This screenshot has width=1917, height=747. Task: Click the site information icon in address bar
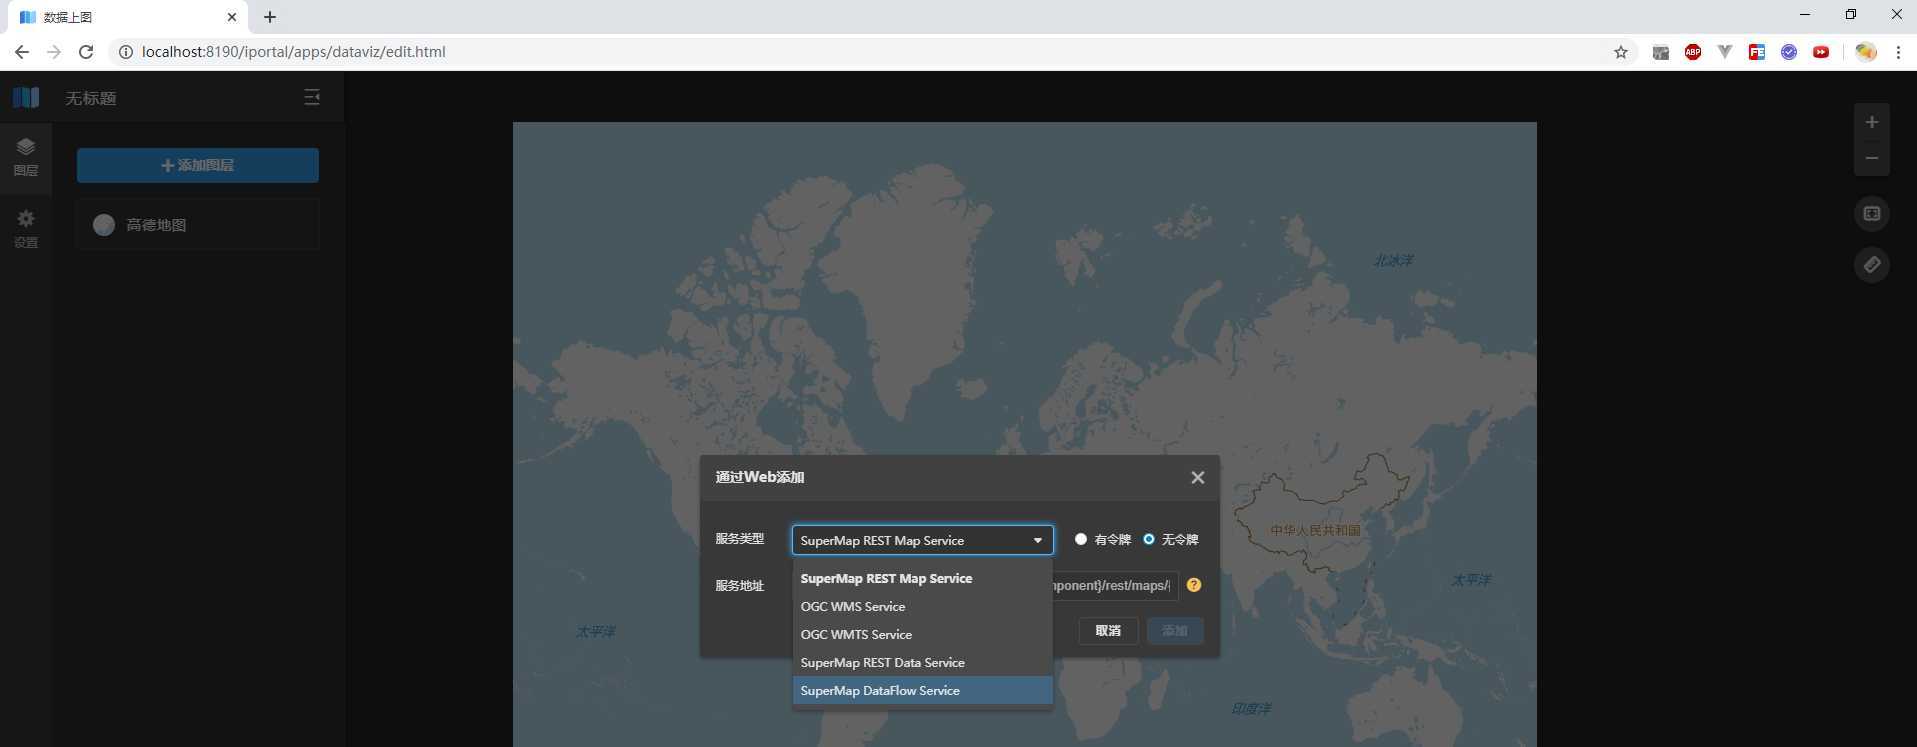point(126,52)
